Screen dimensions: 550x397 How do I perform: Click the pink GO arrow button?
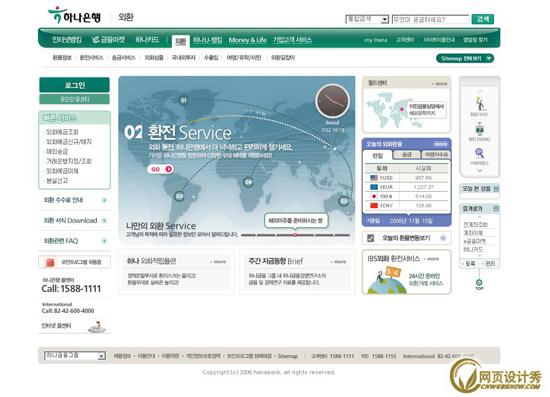161,169
